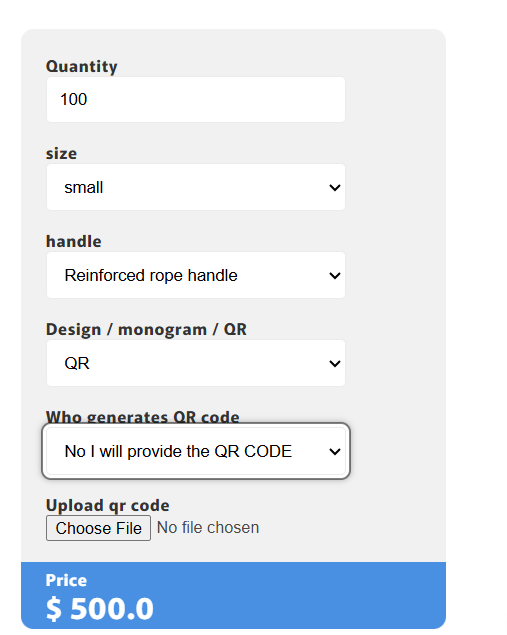
Task: Open the size dropdown set to small
Action: [196, 187]
